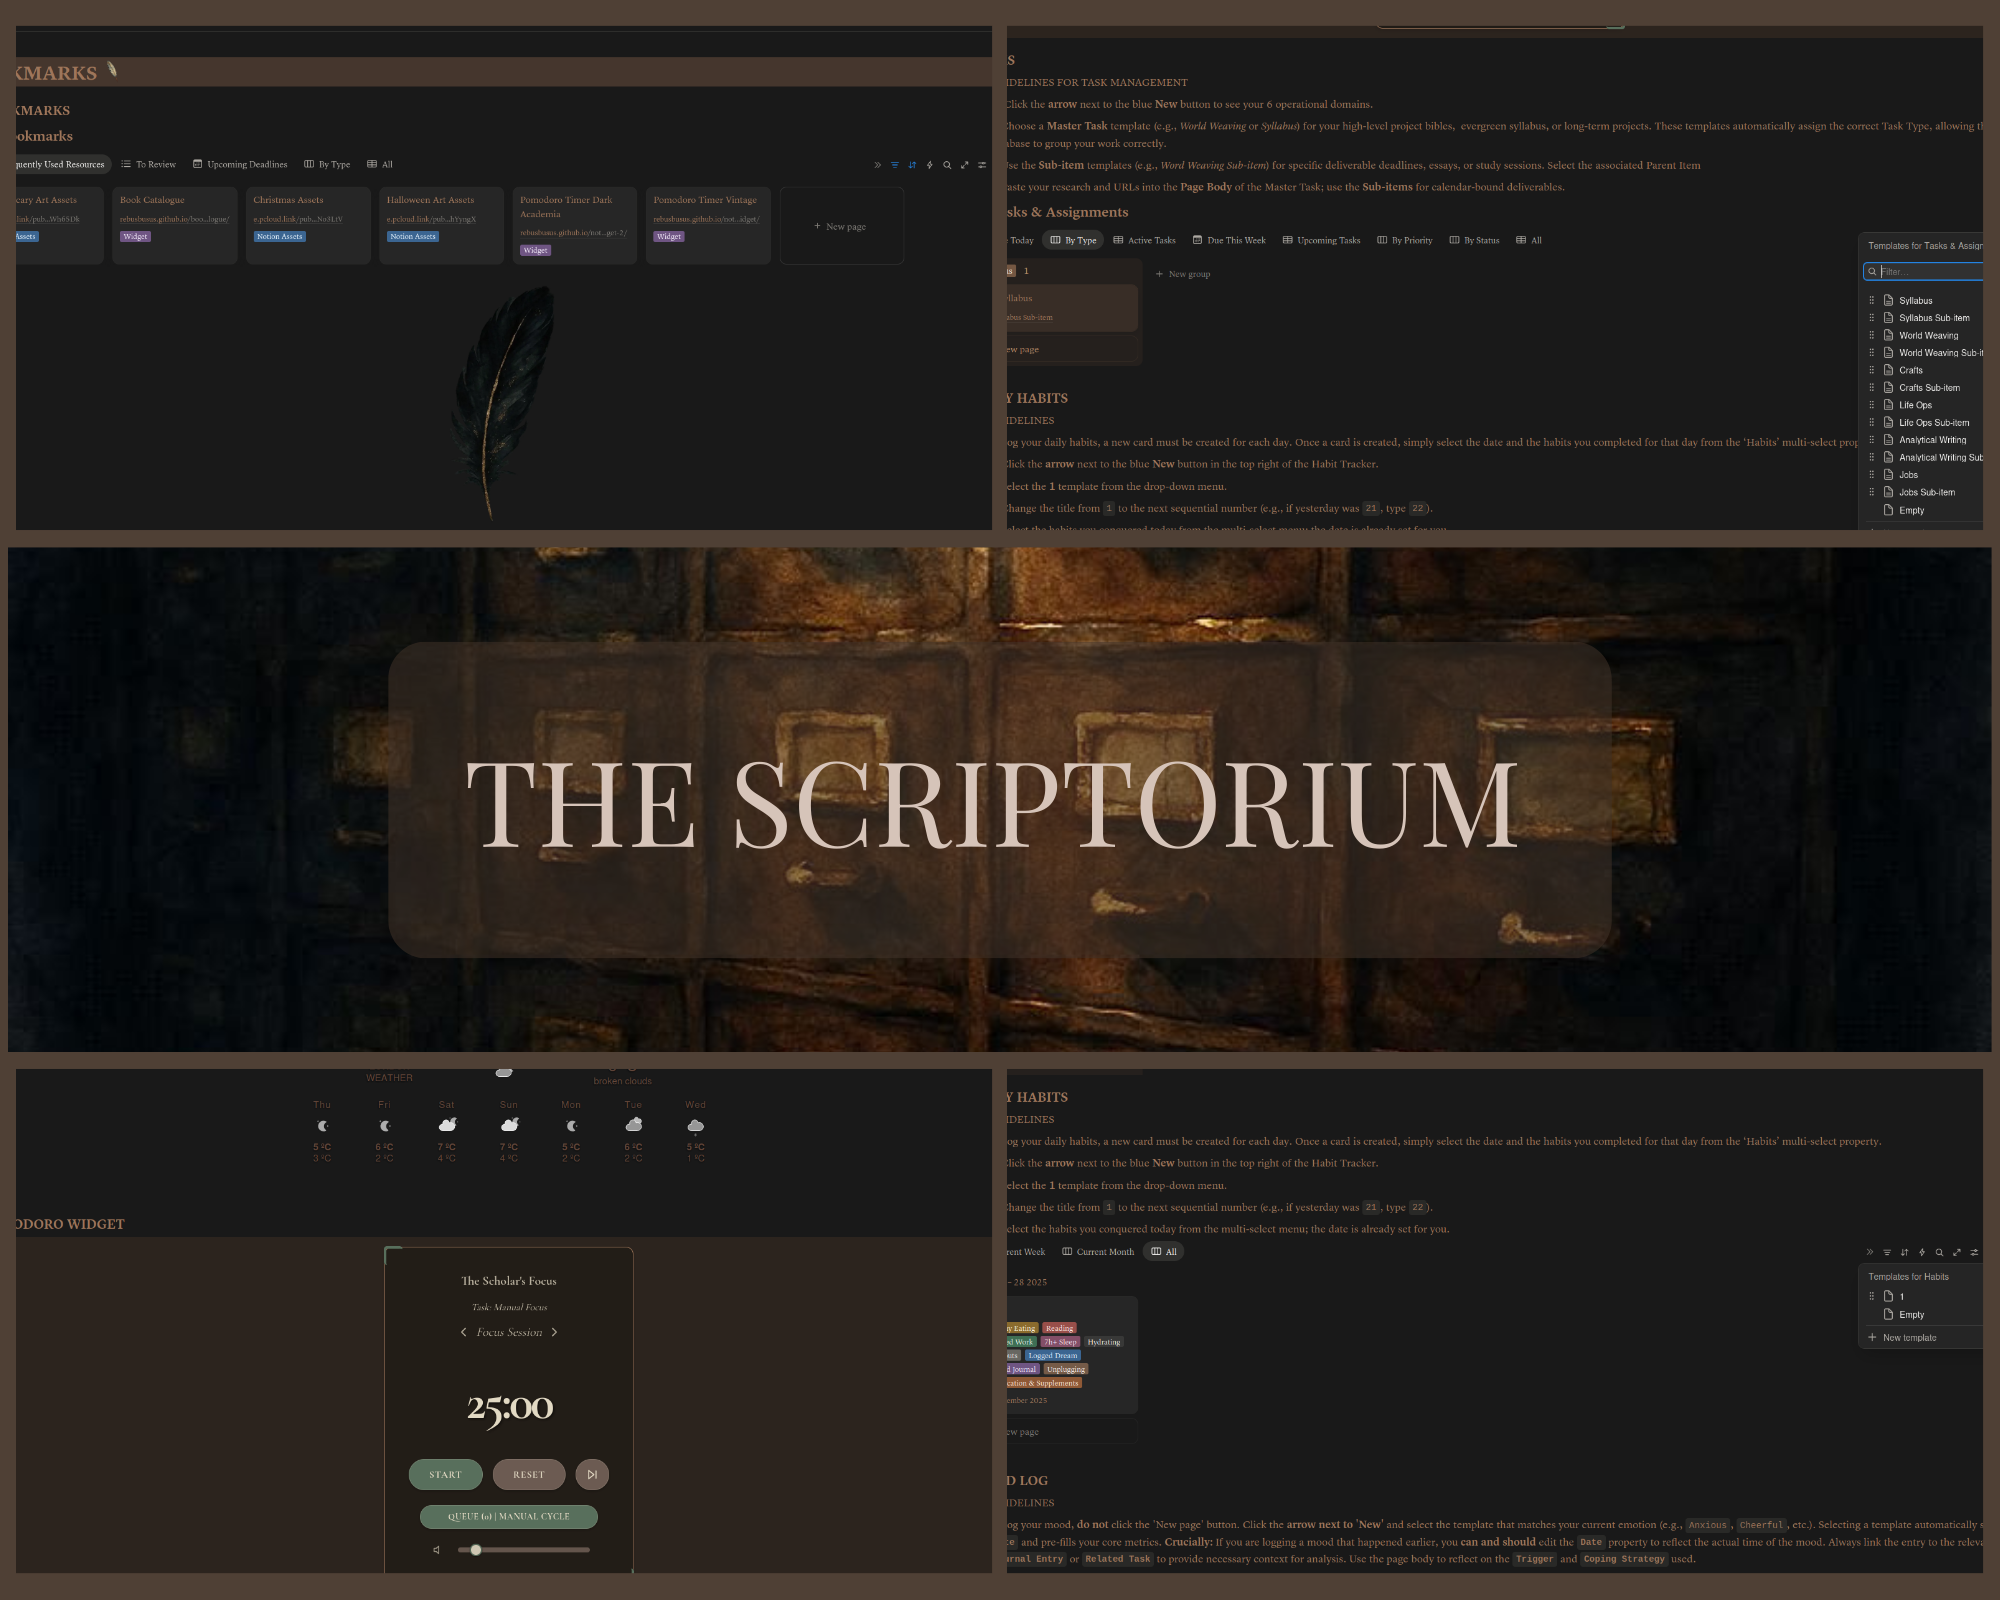Click next arrow beside Focus Session
The height and width of the screenshot is (1600, 2000).
pos(555,1332)
